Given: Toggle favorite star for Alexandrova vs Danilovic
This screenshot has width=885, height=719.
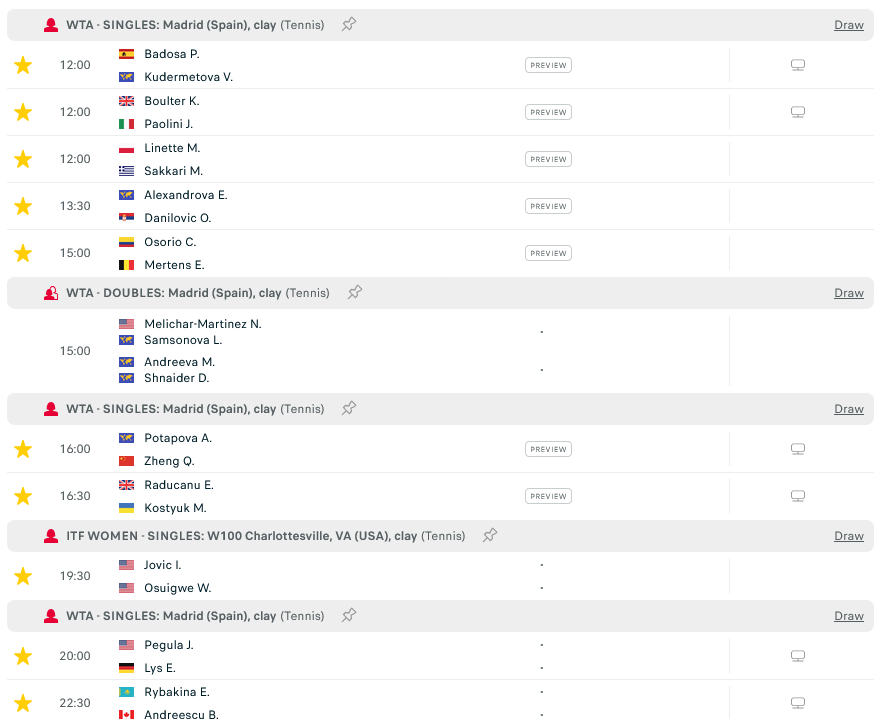Looking at the screenshot, I should [23, 206].
